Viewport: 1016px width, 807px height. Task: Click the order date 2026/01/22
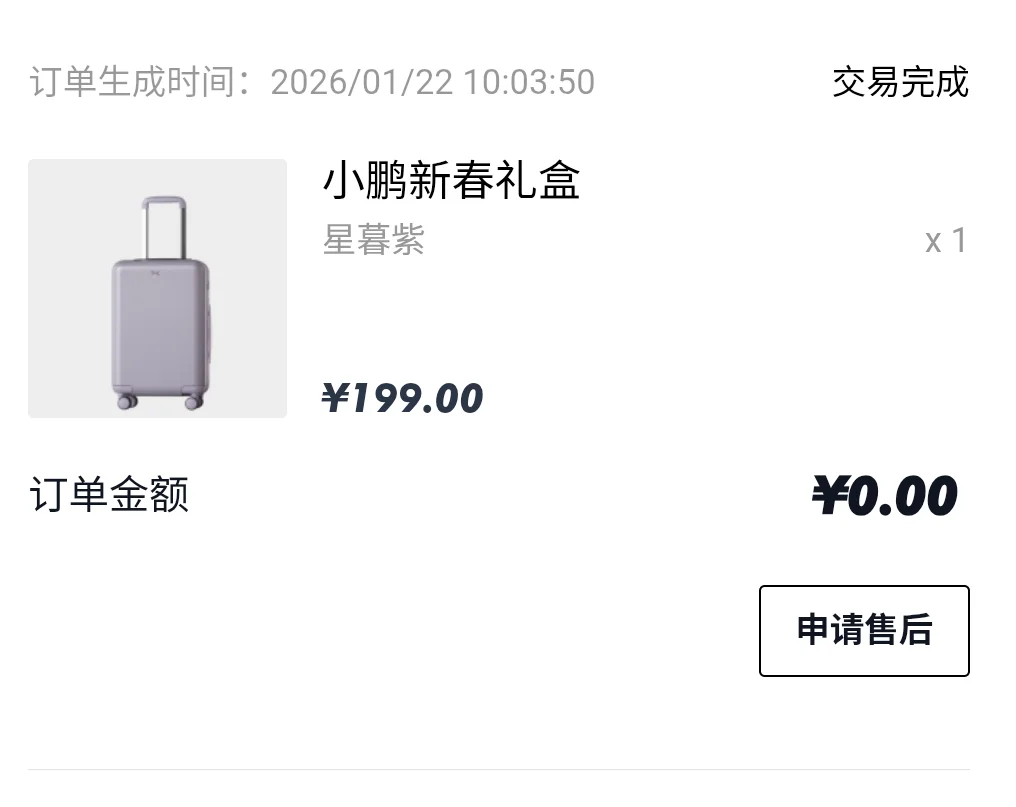[x=362, y=82]
